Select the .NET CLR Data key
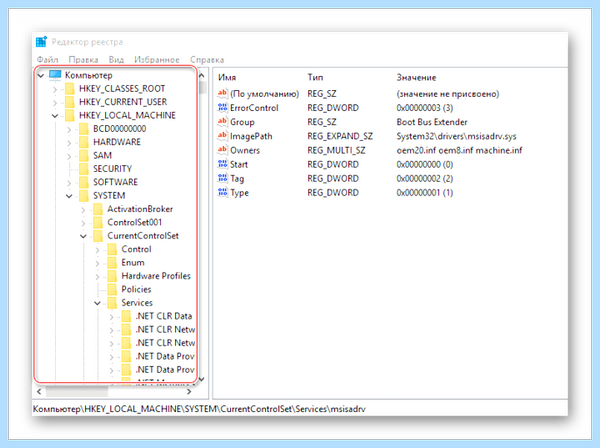Image resolution: width=600 pixels, height=448 pixels. tap(164, 316)
